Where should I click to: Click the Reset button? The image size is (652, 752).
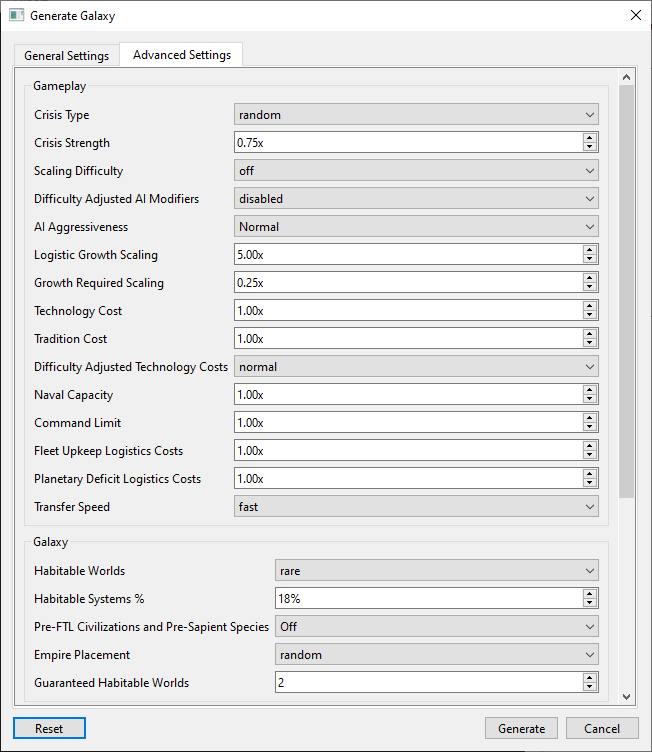point(49,728)
